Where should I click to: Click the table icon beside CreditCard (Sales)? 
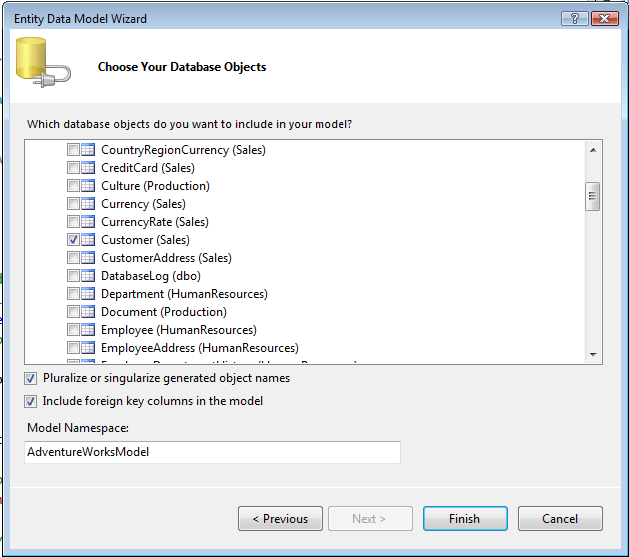[88, 168]
